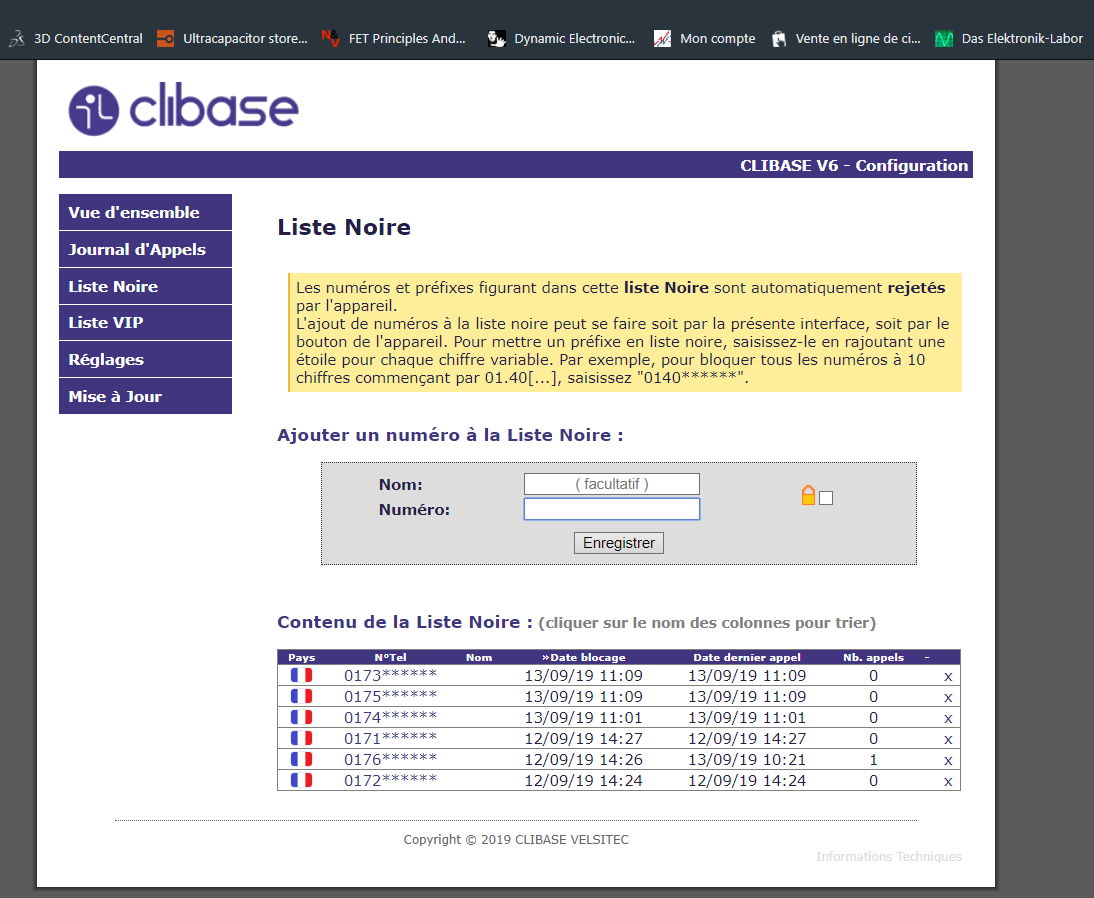
Task: Click the French flag for 0173******
Action: tap(301, 675)
